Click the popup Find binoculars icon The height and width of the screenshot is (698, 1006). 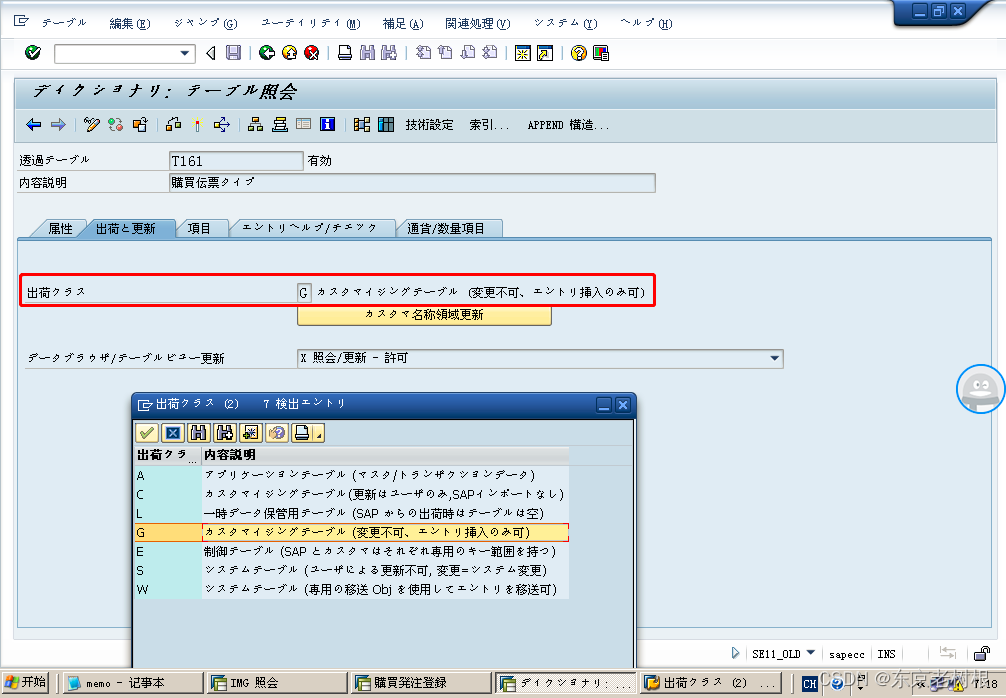point(198,433)
